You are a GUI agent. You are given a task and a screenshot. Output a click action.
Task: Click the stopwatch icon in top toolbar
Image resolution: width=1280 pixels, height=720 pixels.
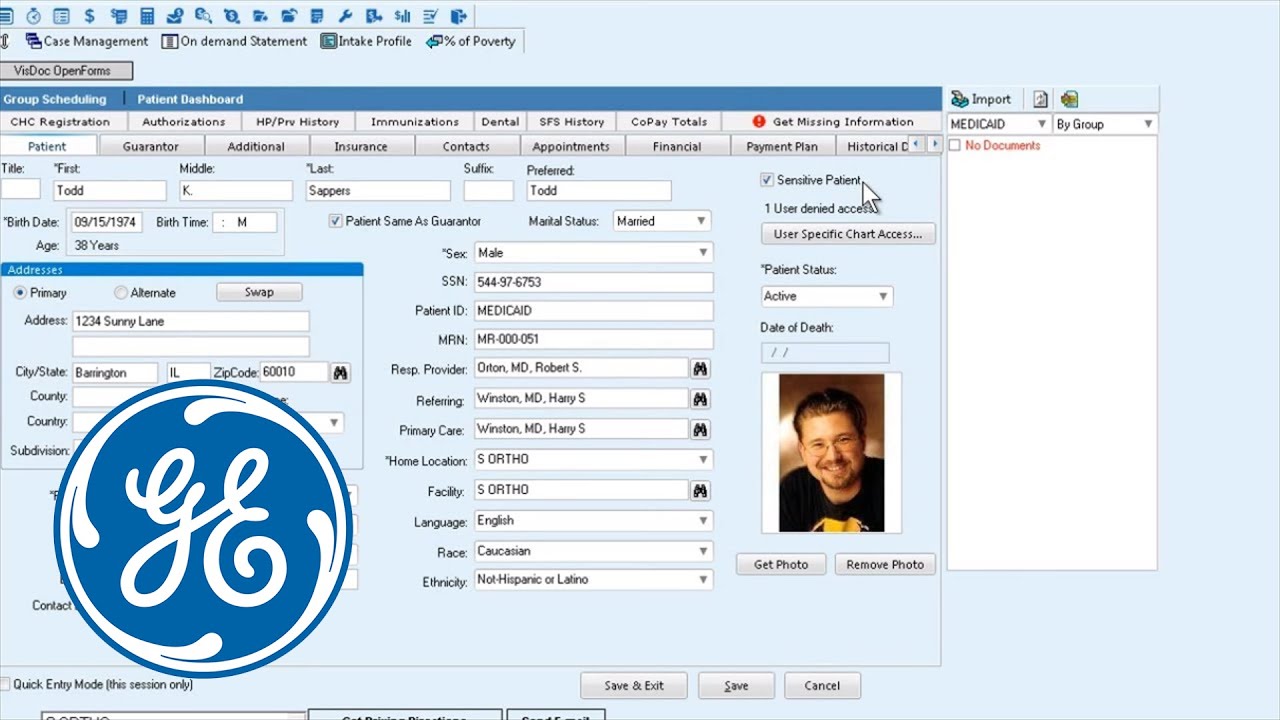34,15
